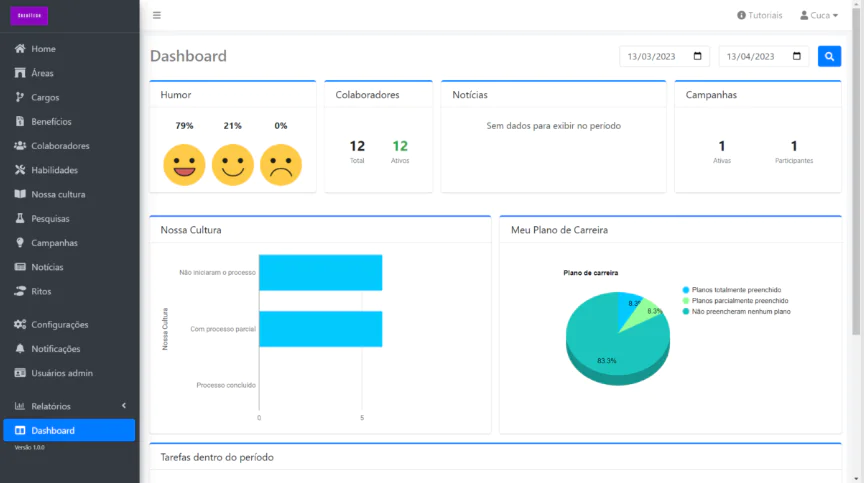The width and height of the screenshot is (864, 483).
Task: Select Nossa cultura from sidebar menu
Action: pos(58,194)
